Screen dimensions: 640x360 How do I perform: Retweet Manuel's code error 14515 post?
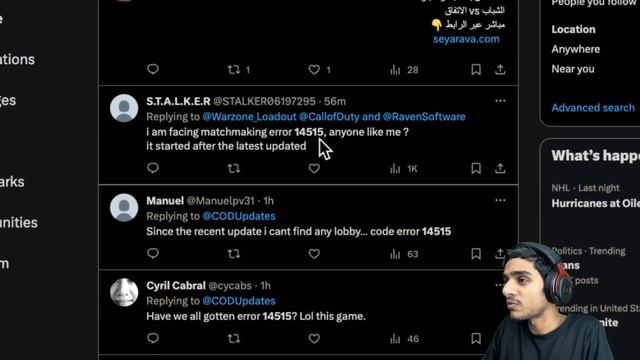(233, 254)
